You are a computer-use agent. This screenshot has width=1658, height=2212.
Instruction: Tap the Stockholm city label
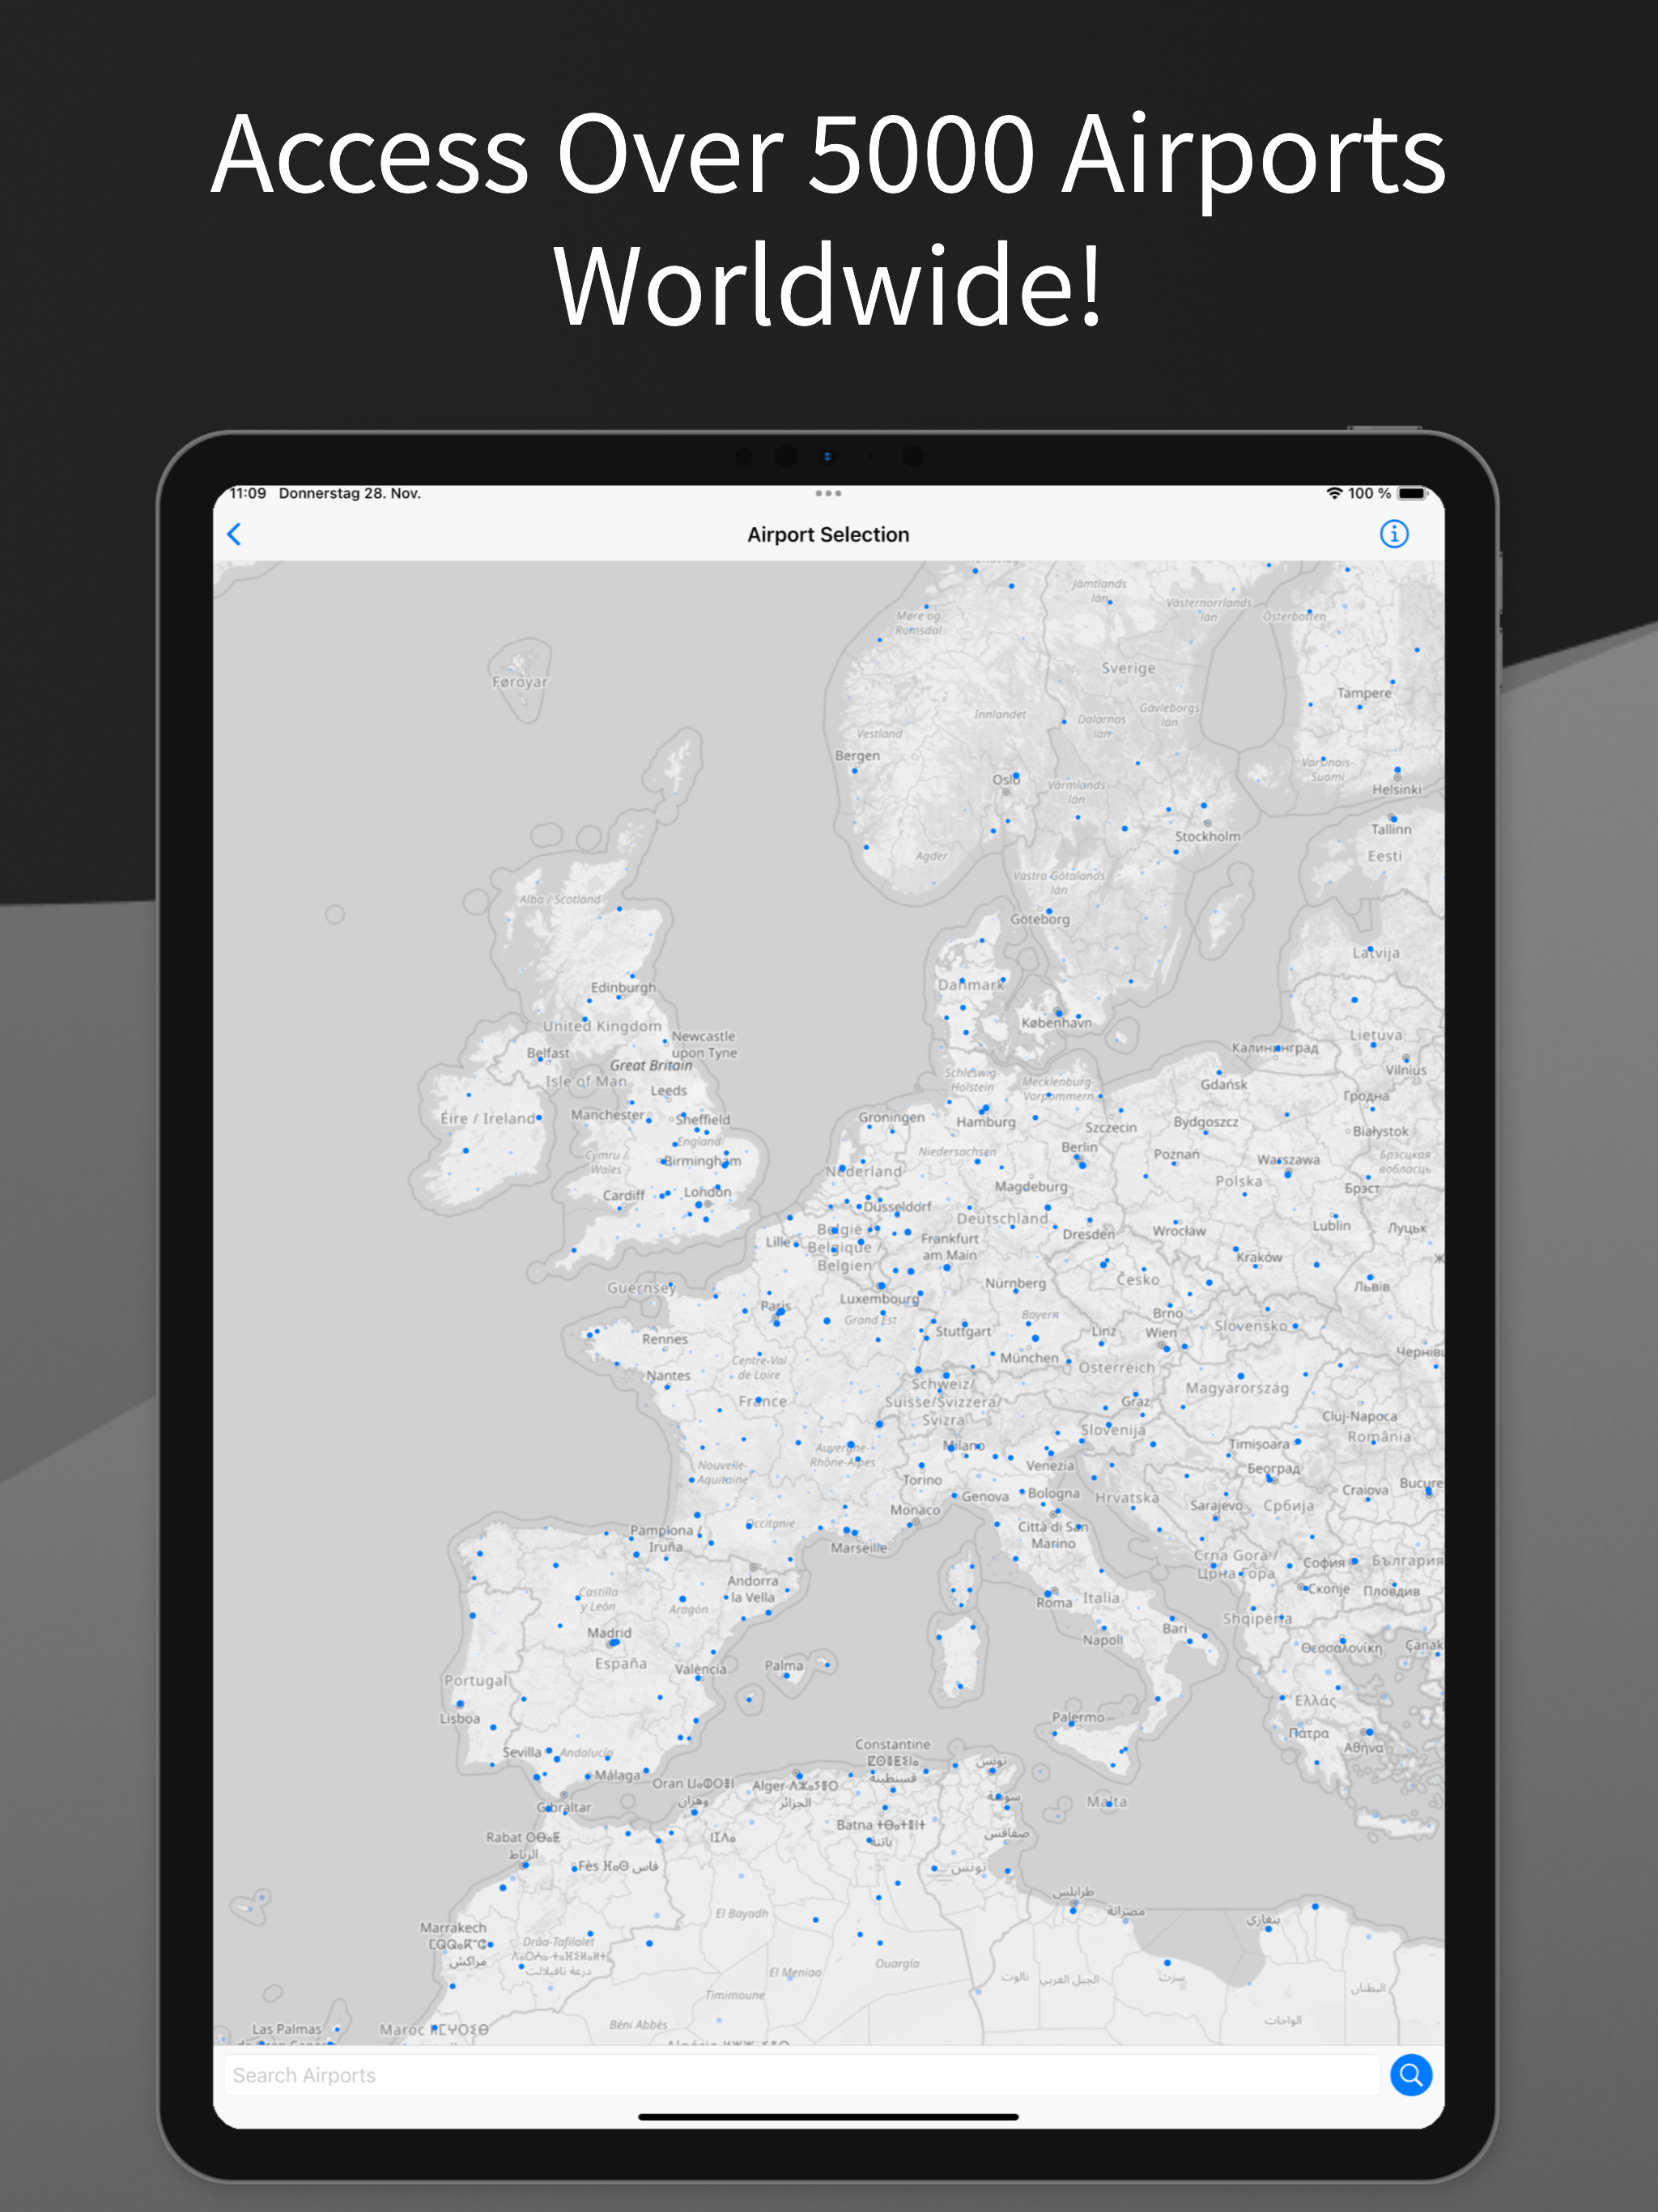click(x=1207, y=836)
